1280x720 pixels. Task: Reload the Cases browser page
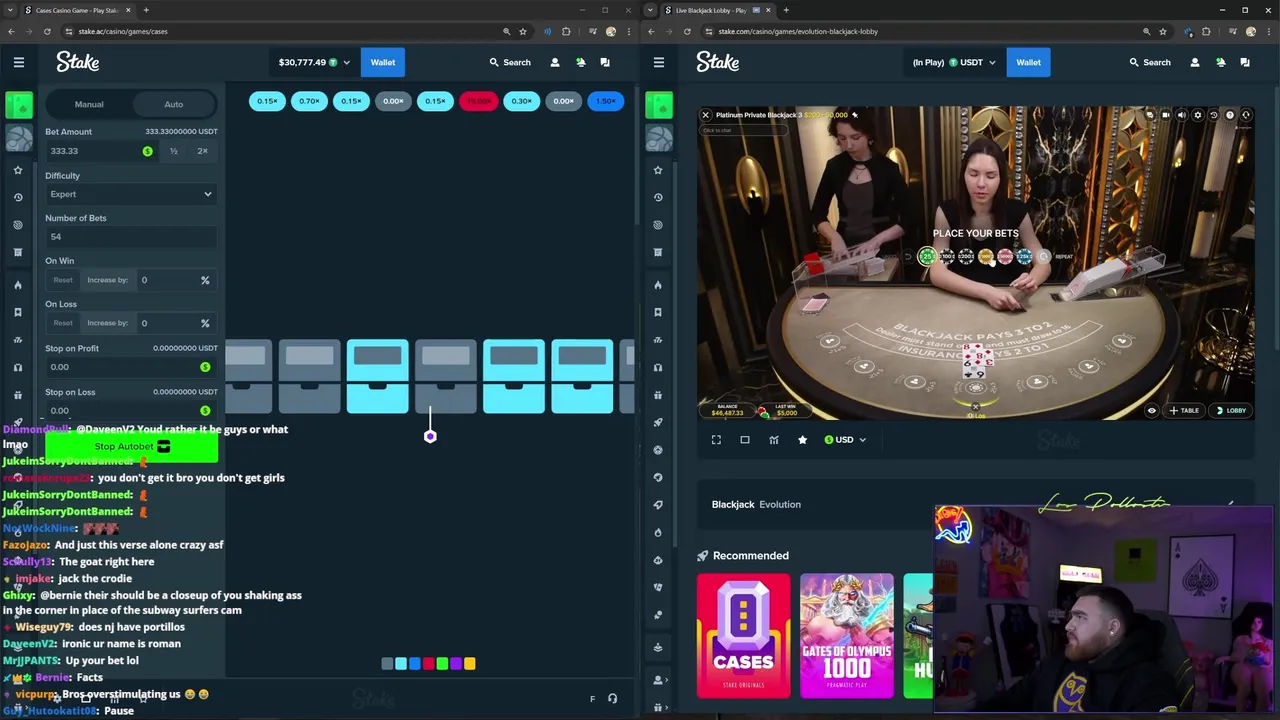coord(47,31)
